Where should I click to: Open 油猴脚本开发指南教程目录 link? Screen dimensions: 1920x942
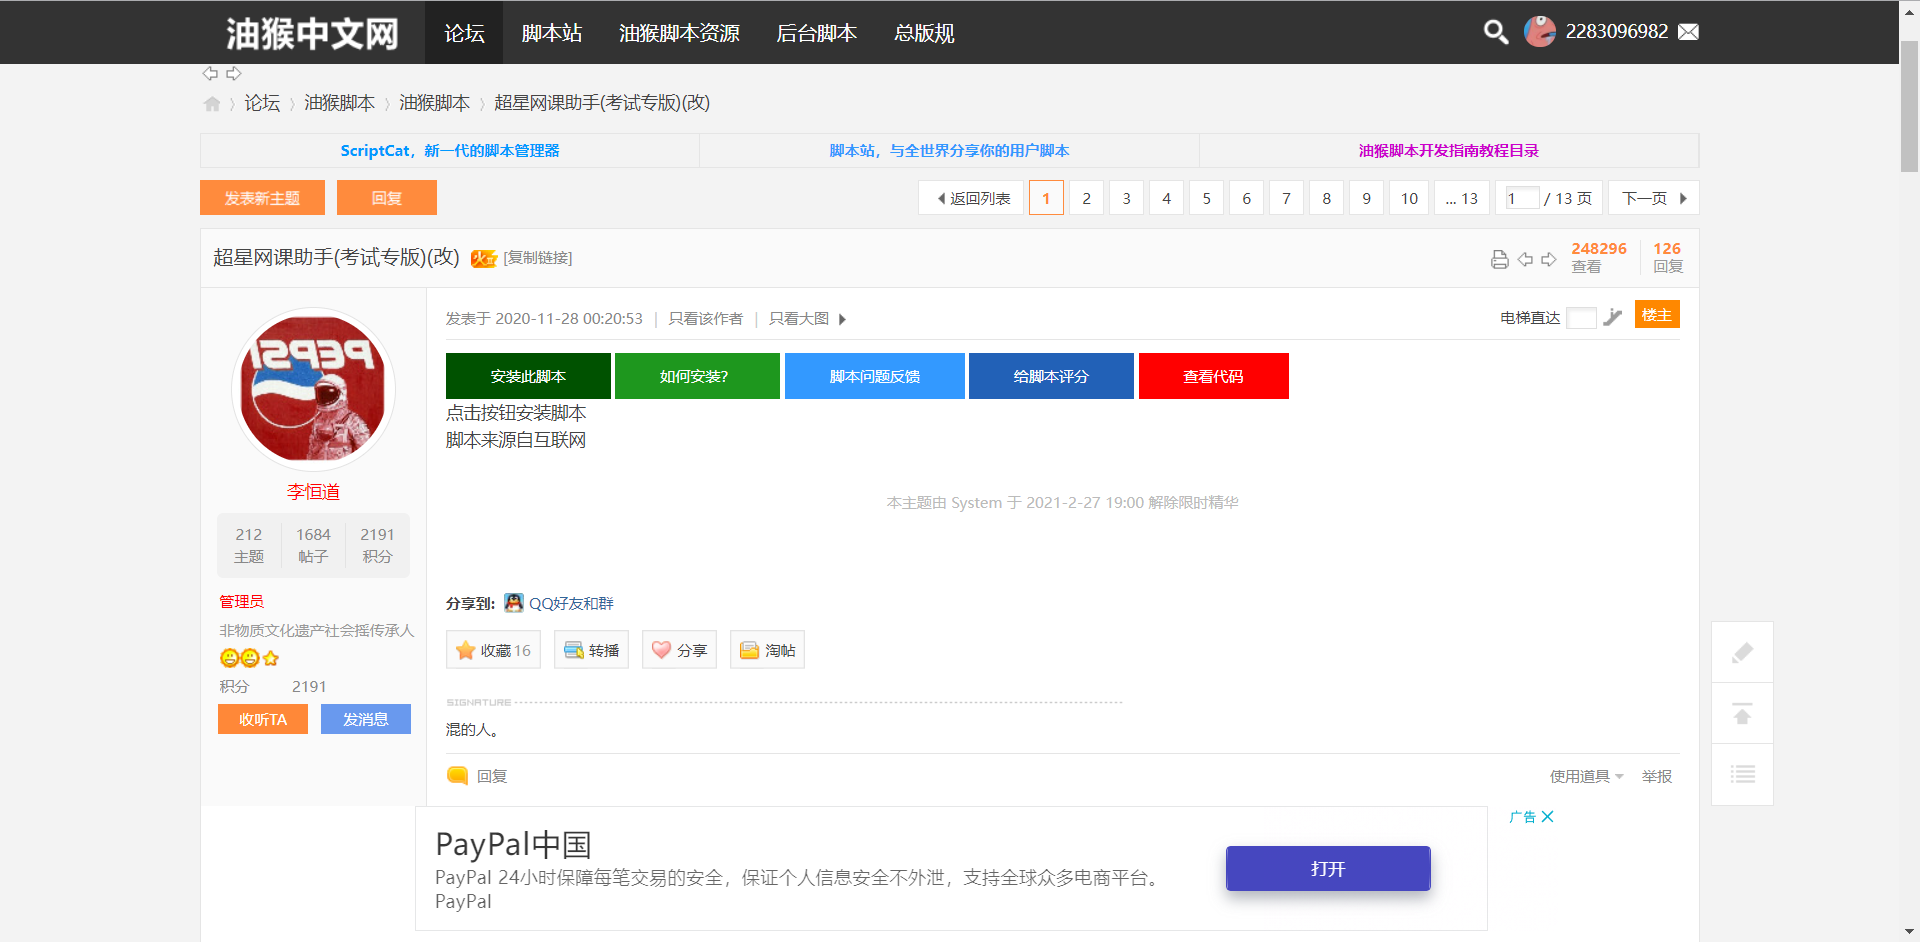point(1449,150)
